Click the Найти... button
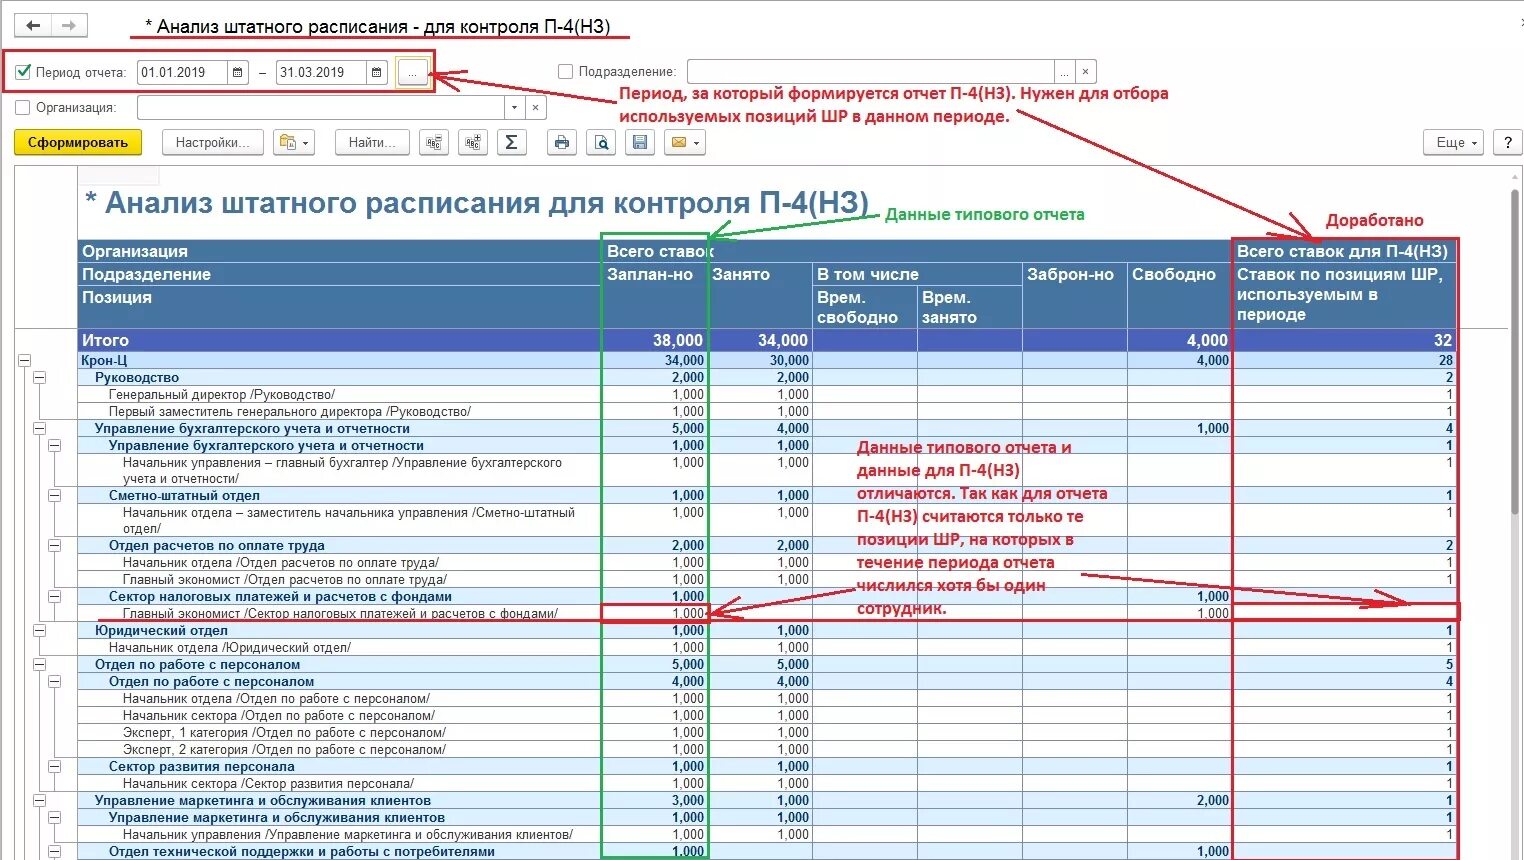 point(372,143)
